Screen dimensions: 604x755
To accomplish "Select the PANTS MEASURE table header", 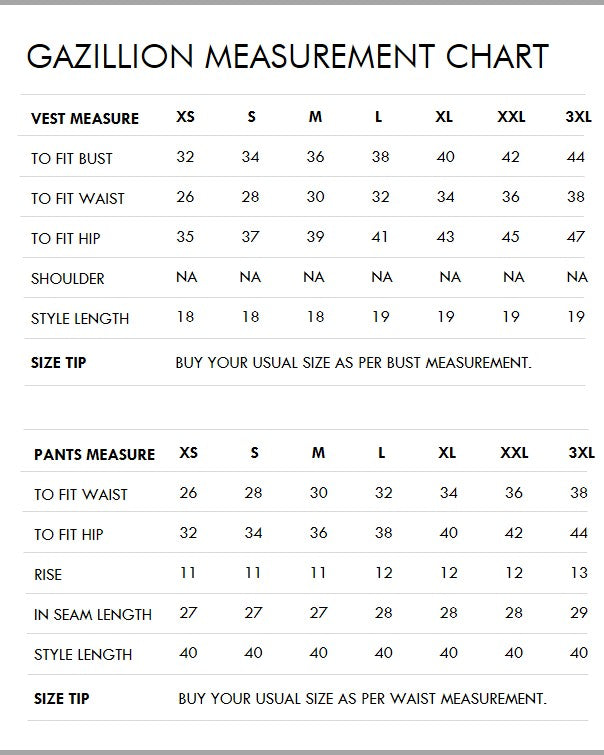I will coord(94,454).
